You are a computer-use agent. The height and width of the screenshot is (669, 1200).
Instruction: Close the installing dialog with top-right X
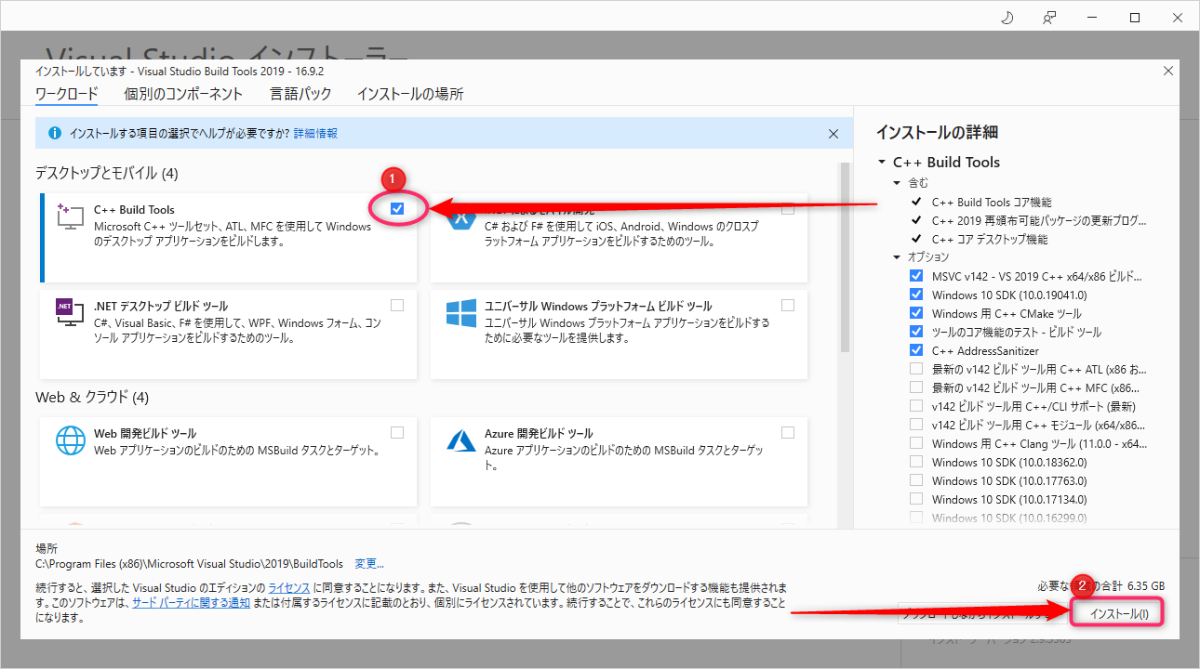(1168, 70)
